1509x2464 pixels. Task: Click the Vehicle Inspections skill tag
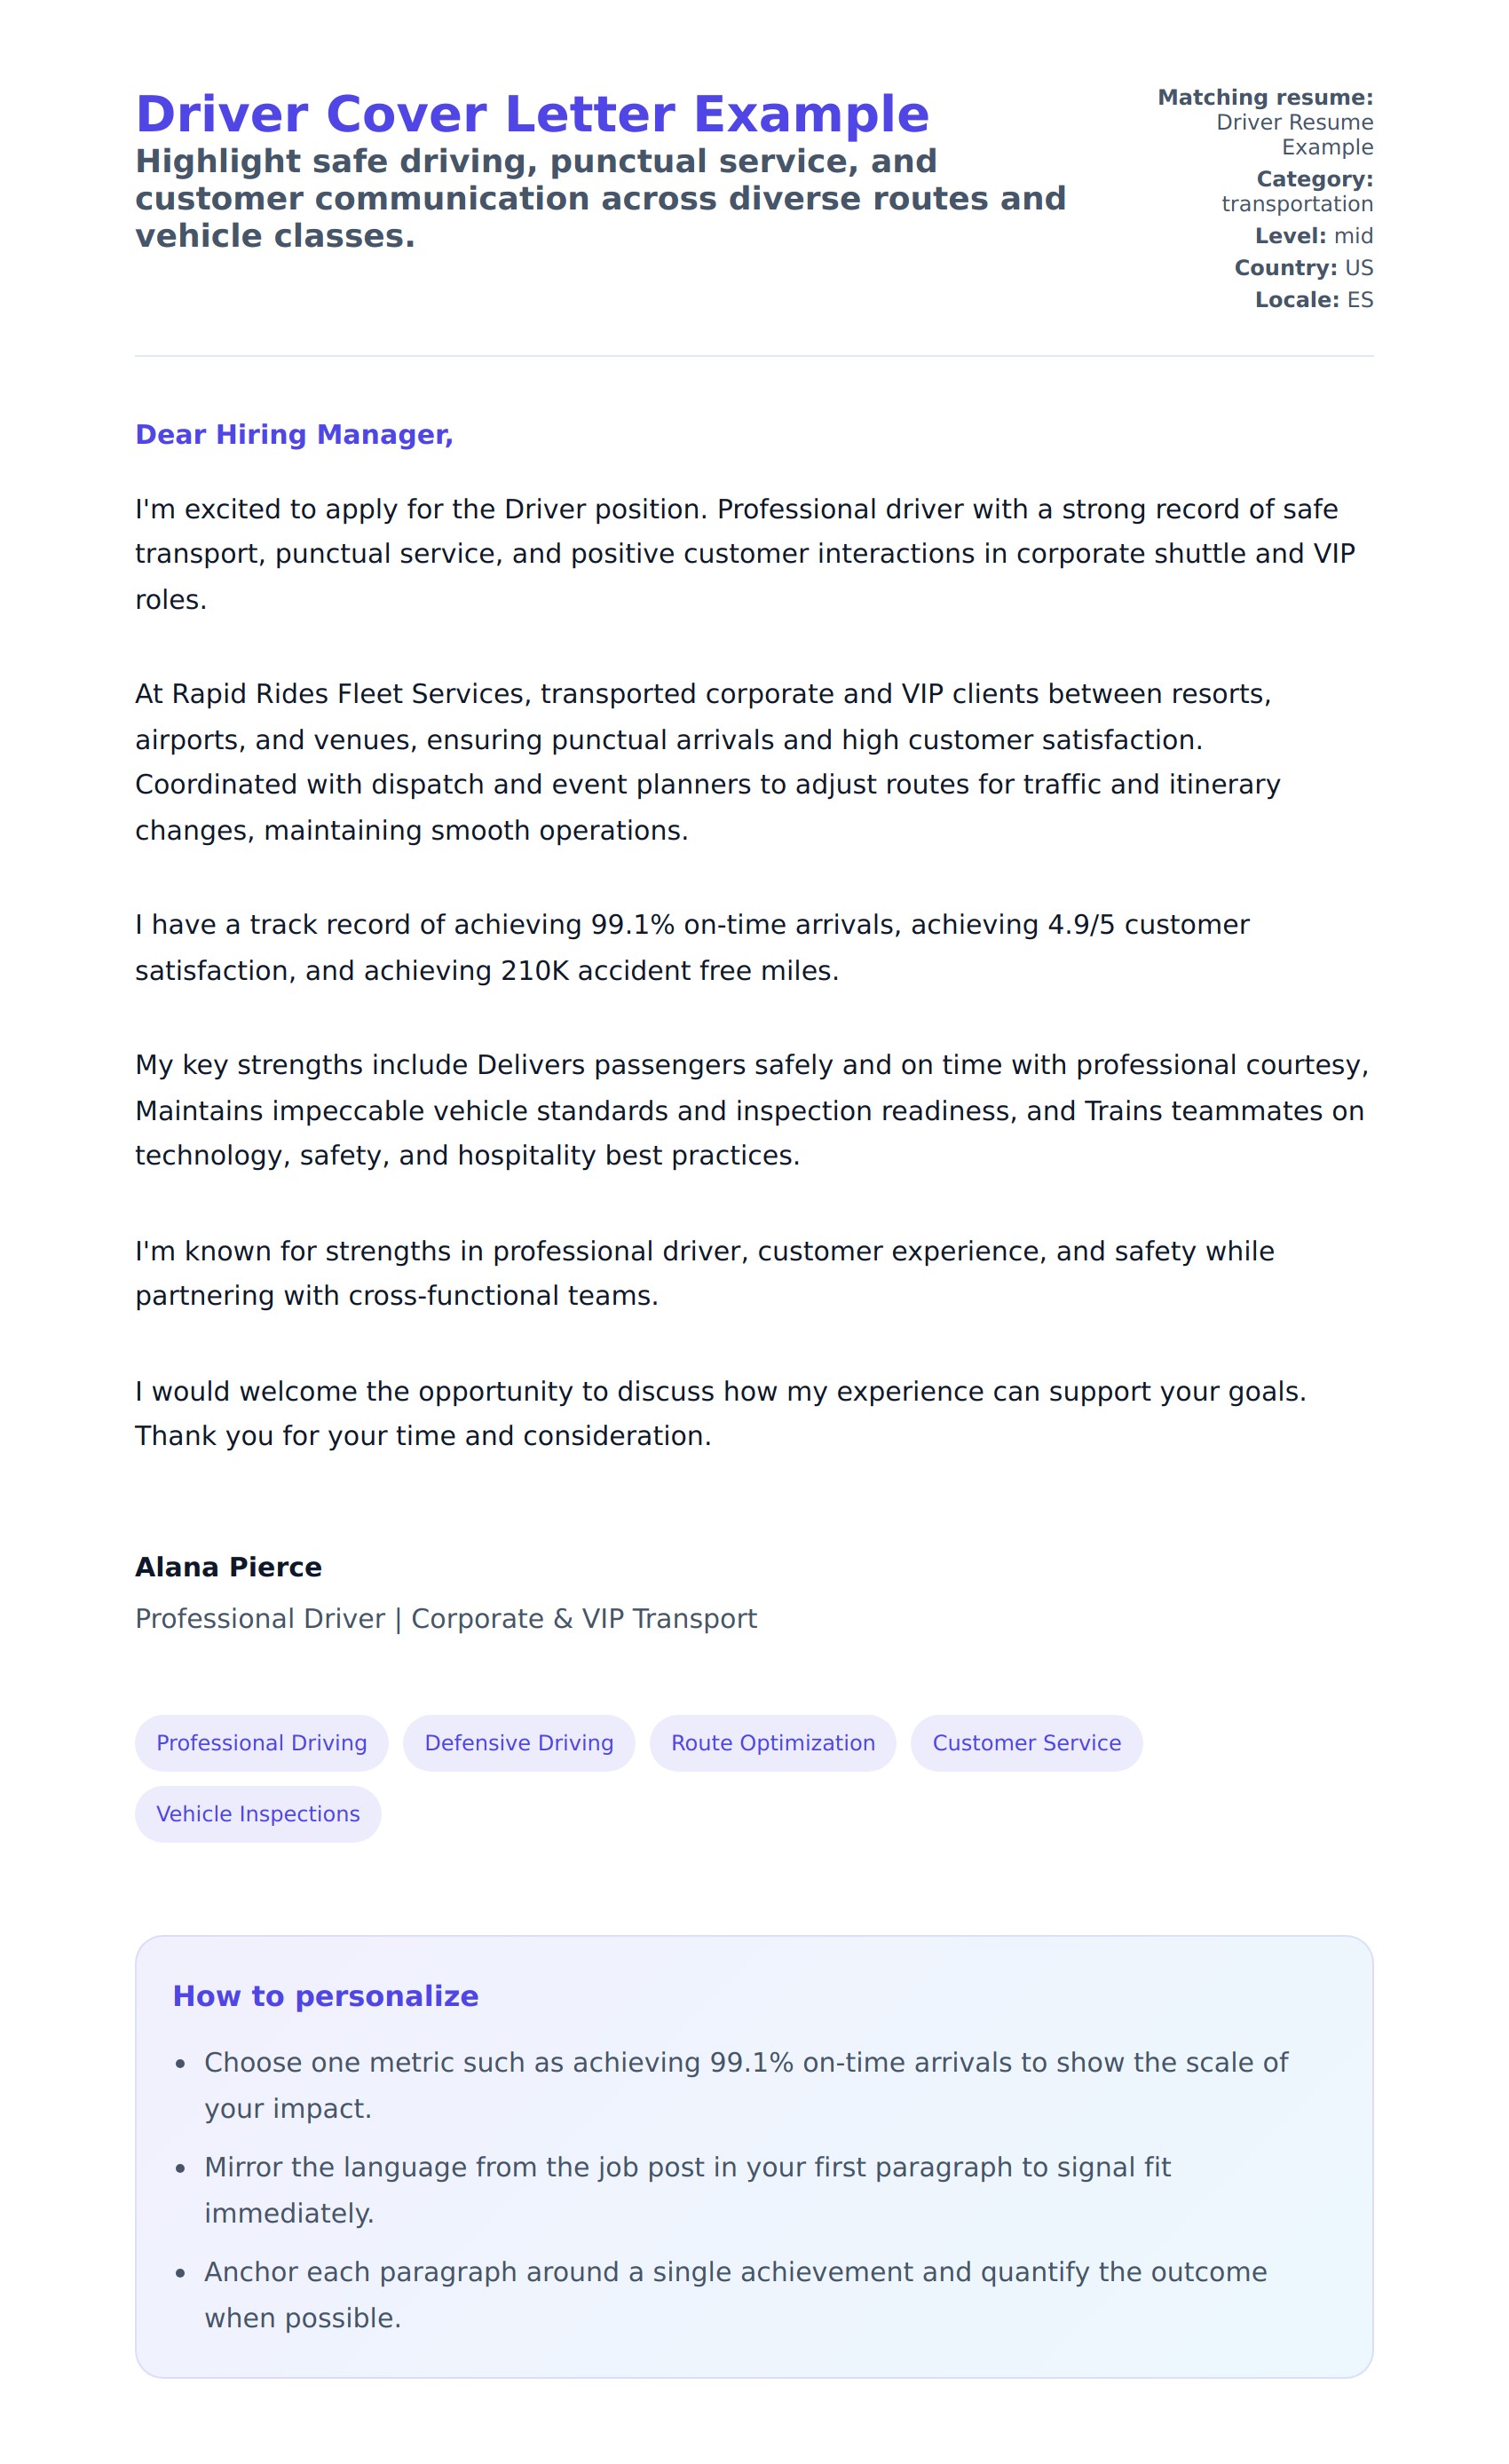coord(258,1814)
